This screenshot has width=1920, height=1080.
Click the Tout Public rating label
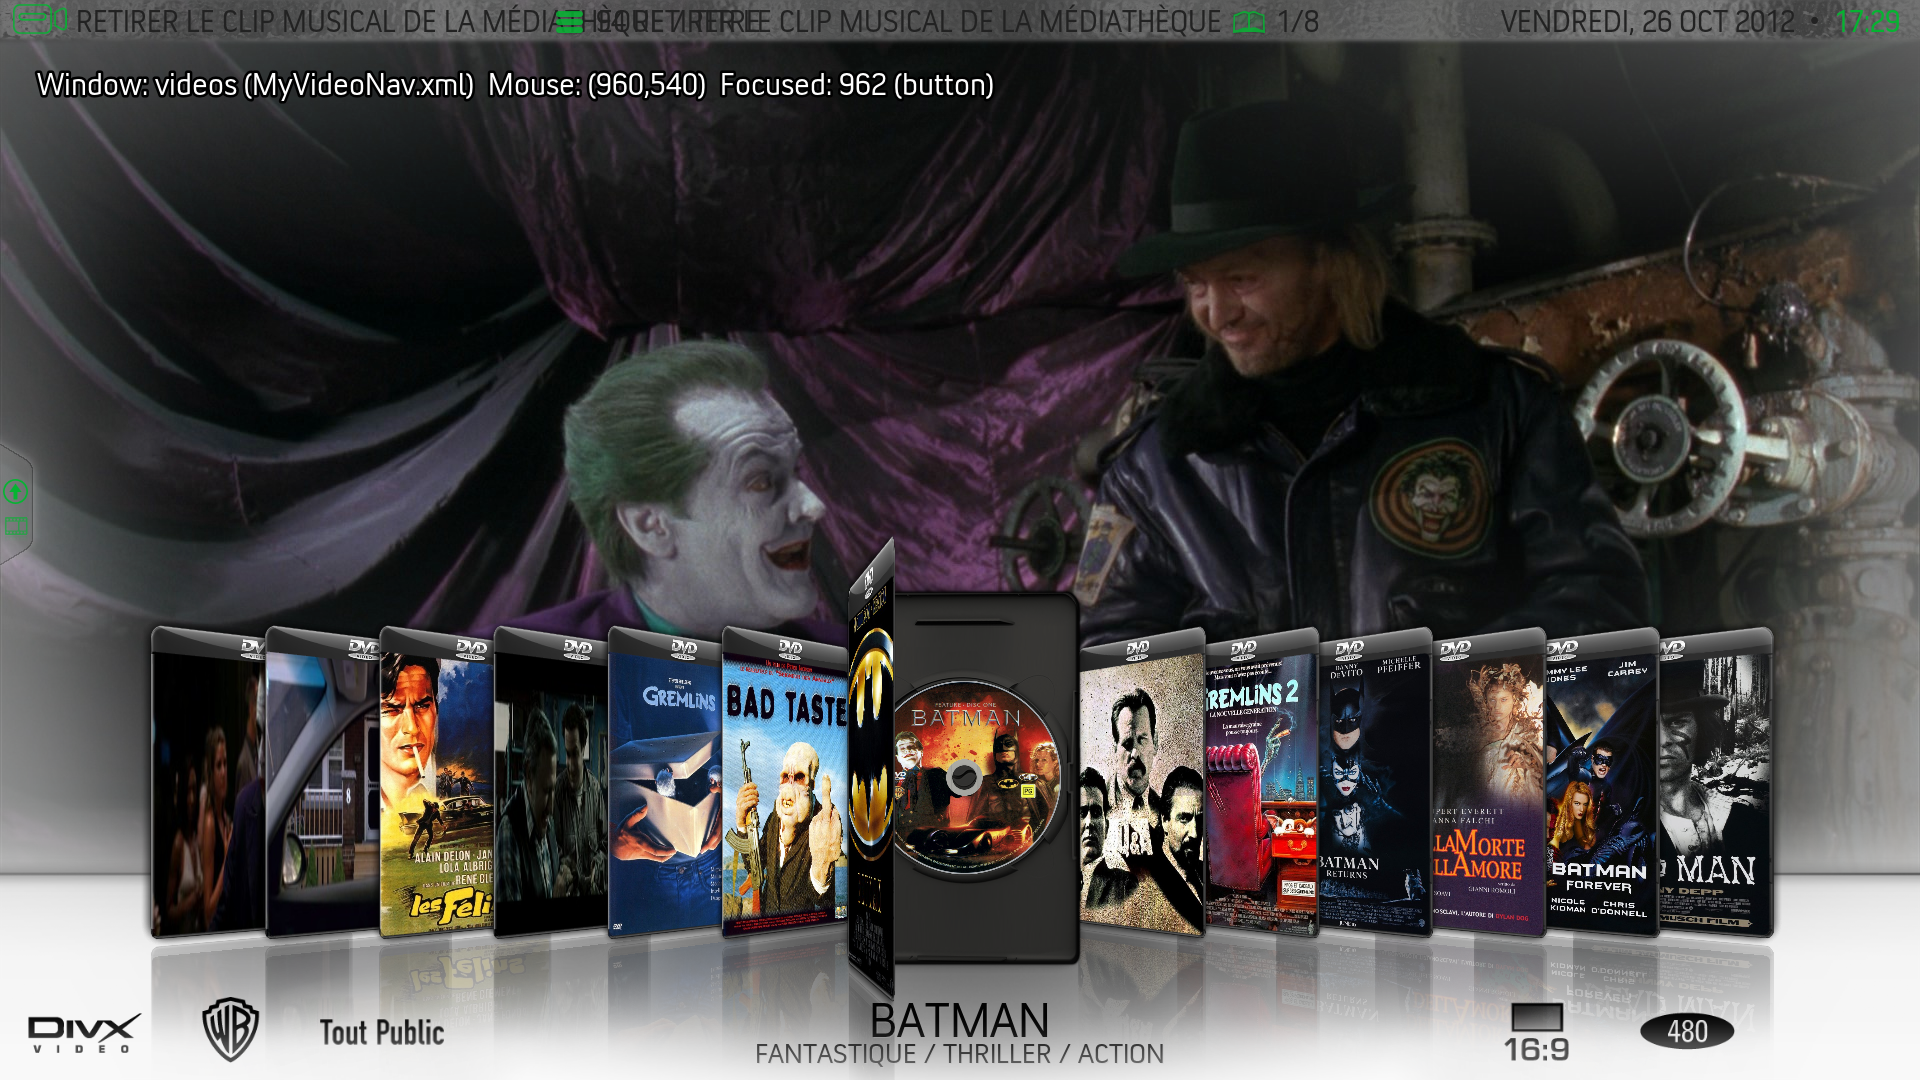click(382, 1032)
